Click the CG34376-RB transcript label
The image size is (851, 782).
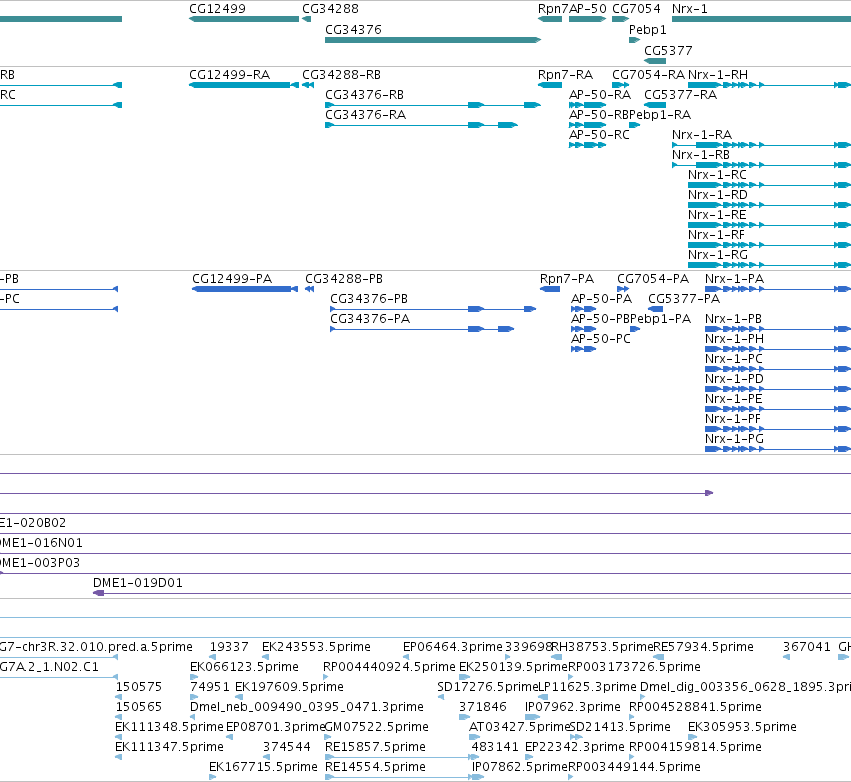[364, 95]
